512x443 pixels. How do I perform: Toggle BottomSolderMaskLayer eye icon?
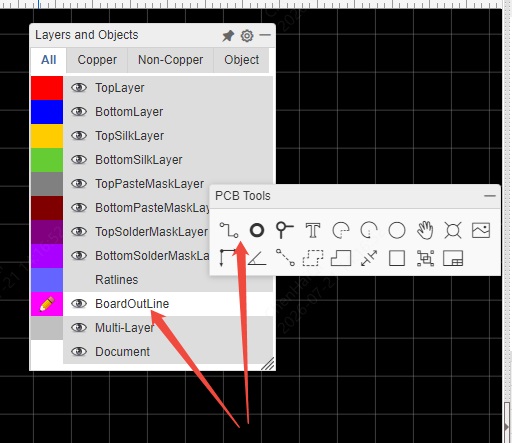(x=79, y=256)
